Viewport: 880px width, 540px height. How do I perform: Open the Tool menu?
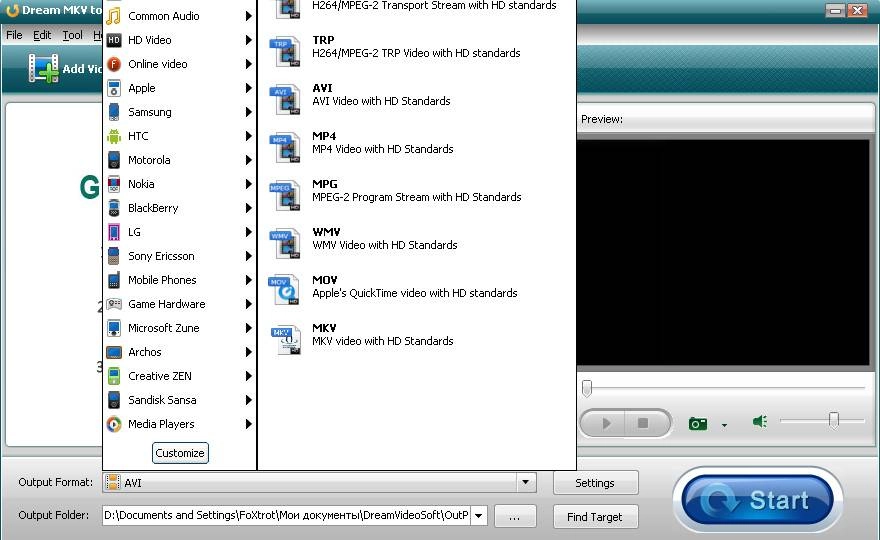(72, 35)
